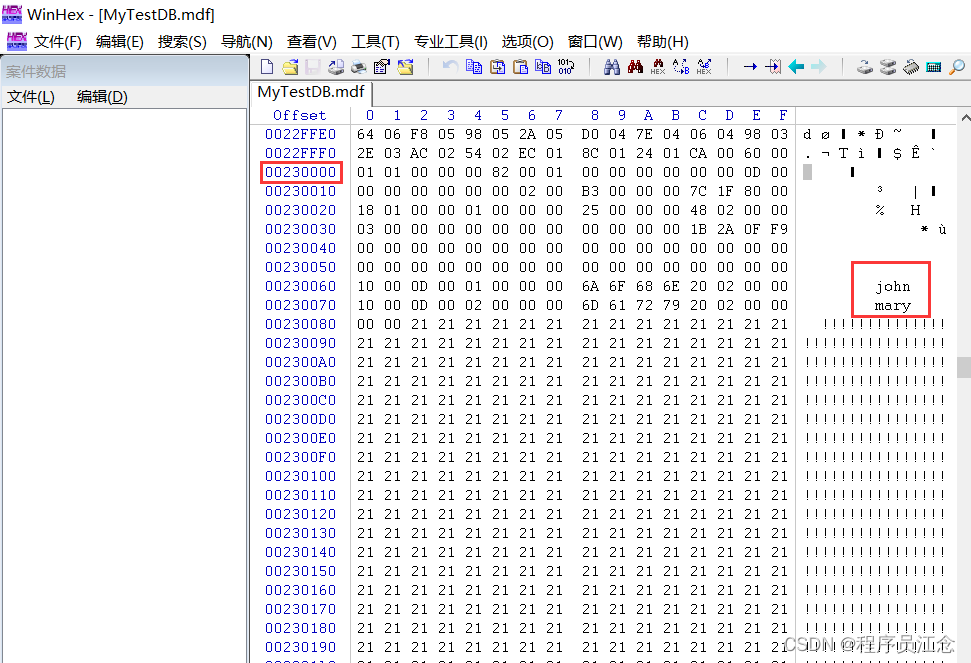Click the New file icon
This screenshot has height=663, width=971.
click(267, 67)
